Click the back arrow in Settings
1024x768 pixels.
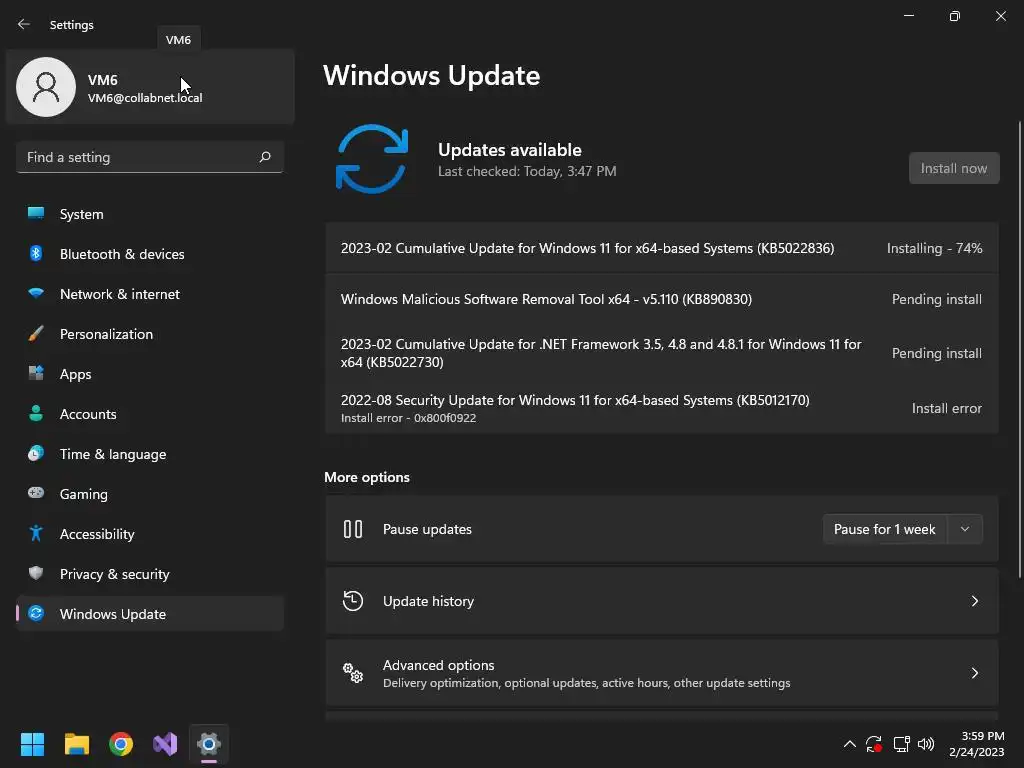24,24
